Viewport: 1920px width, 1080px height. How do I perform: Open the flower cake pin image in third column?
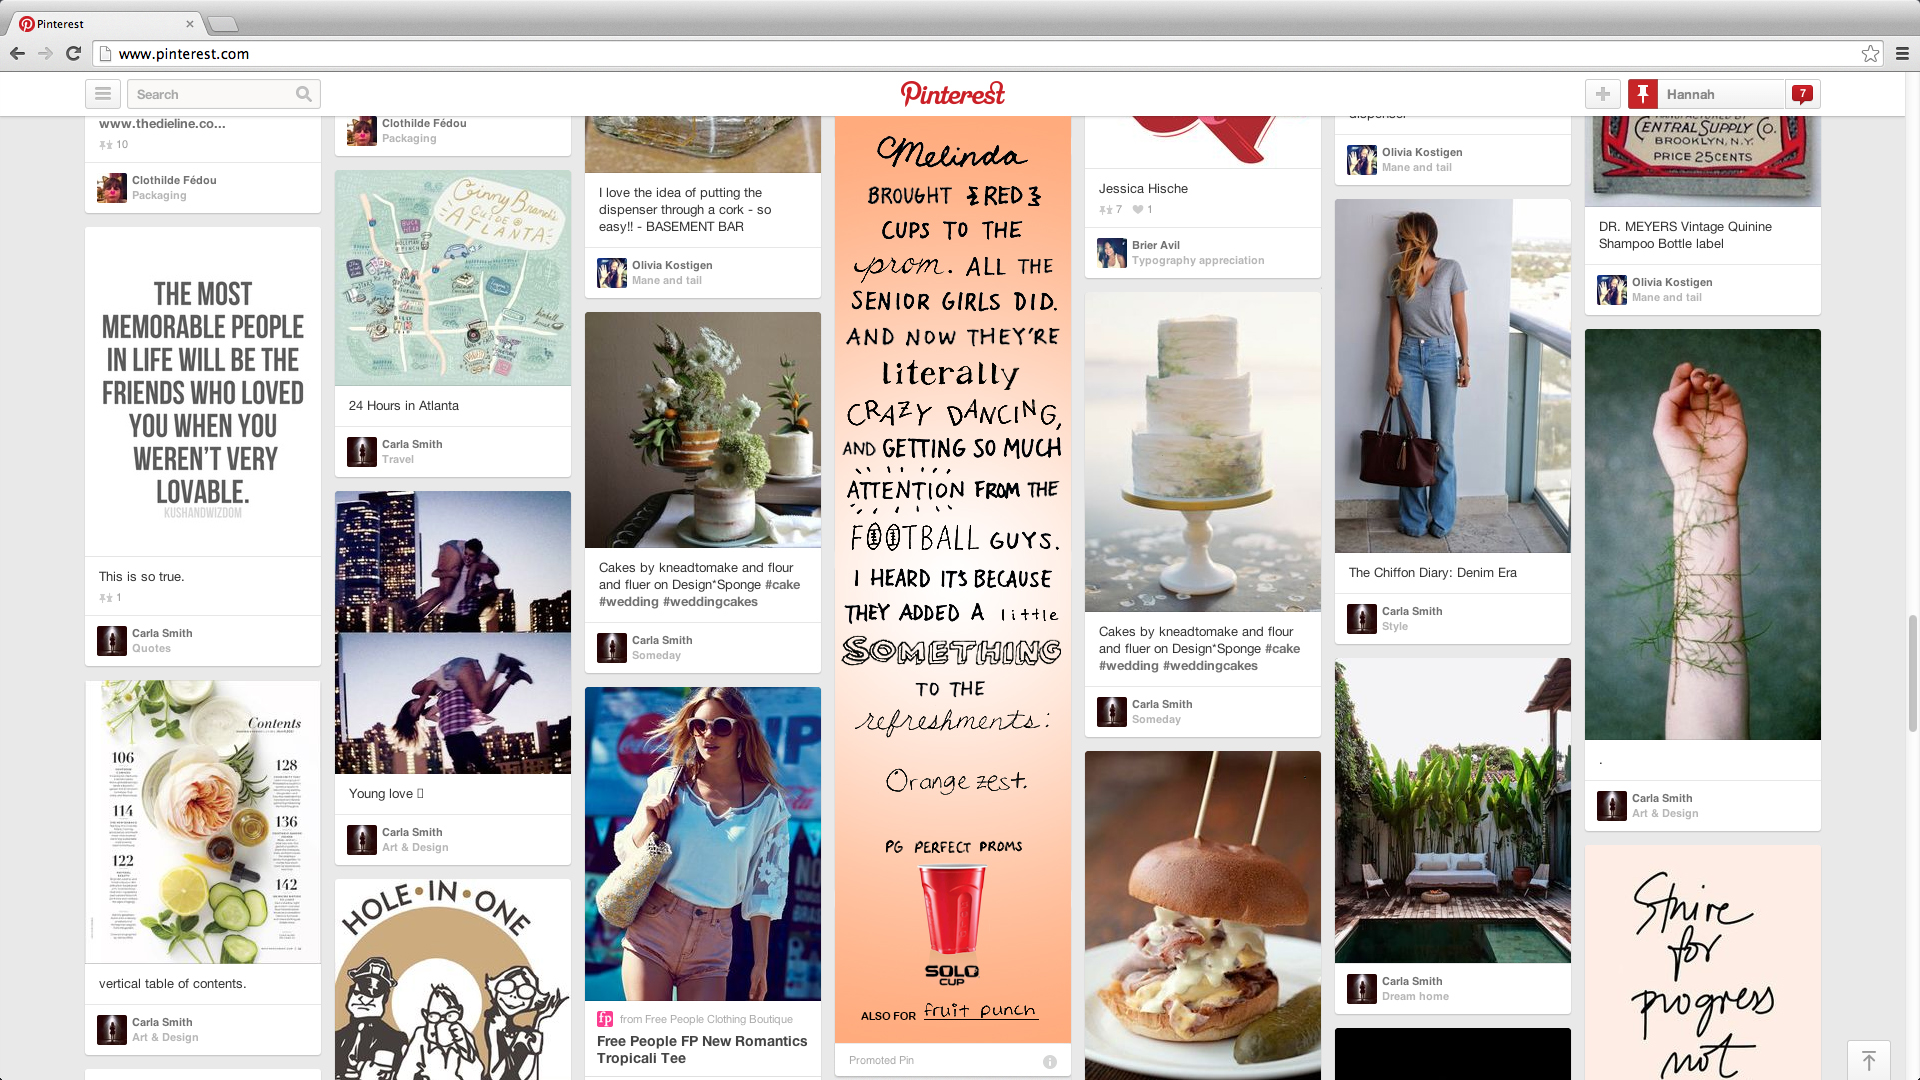tap(703, 430)
